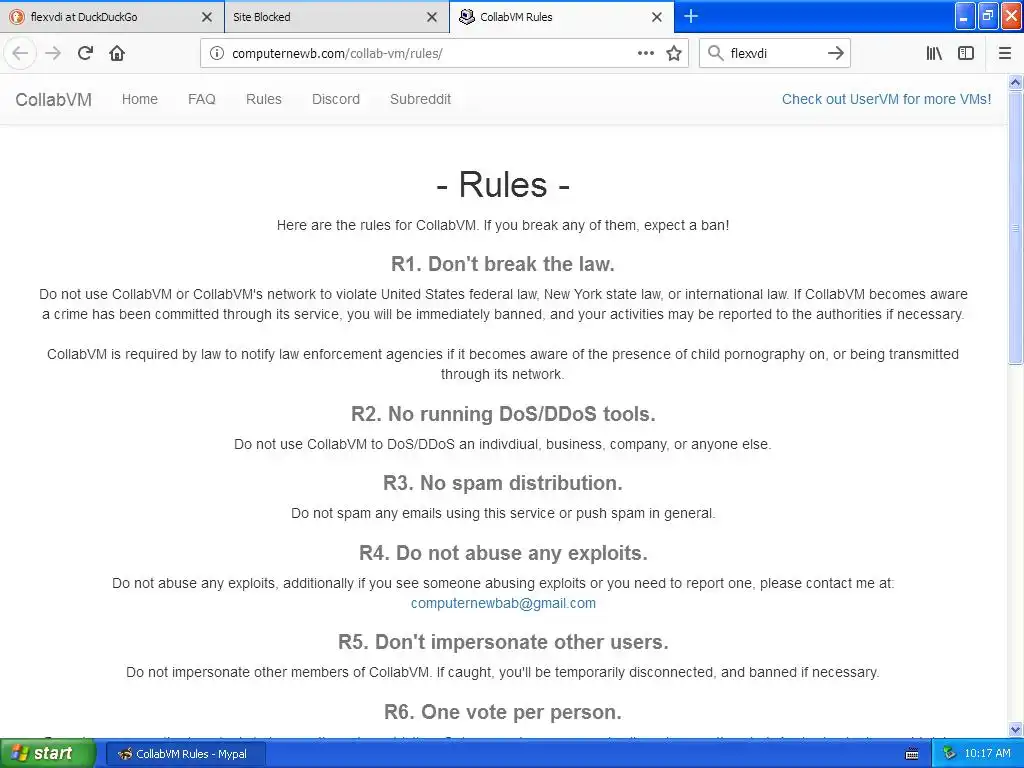This screenshot has width=1024, height=768.
Task: Select CollabVM Rules - Mypal taskbar button
Action: pos(185,754)
